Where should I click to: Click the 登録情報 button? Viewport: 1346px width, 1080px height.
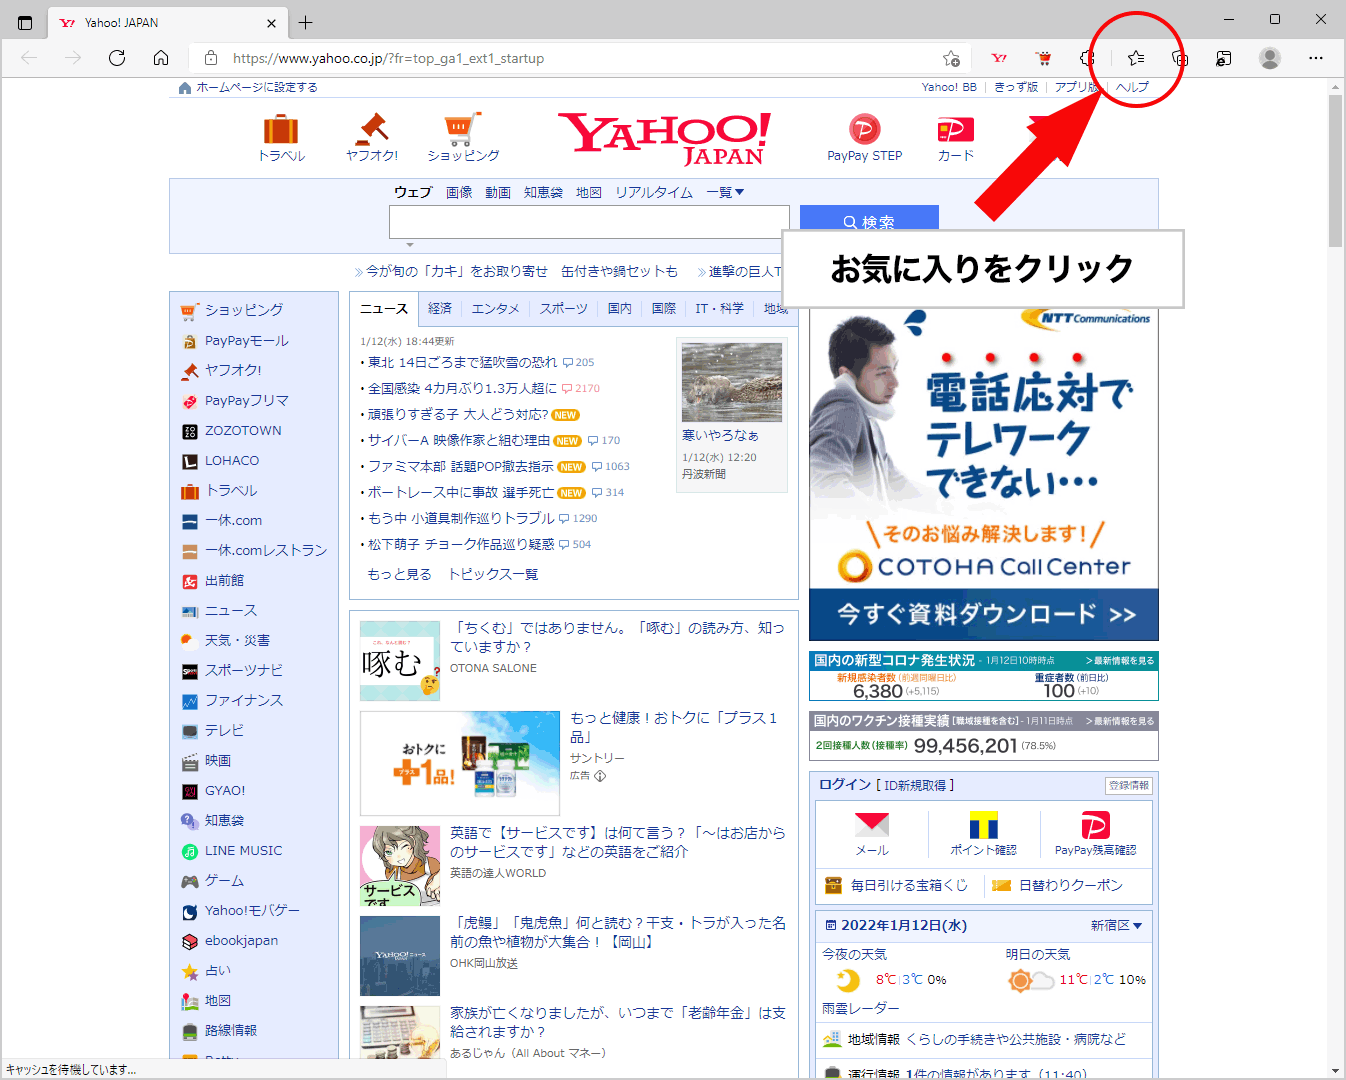pos(1129,785)
